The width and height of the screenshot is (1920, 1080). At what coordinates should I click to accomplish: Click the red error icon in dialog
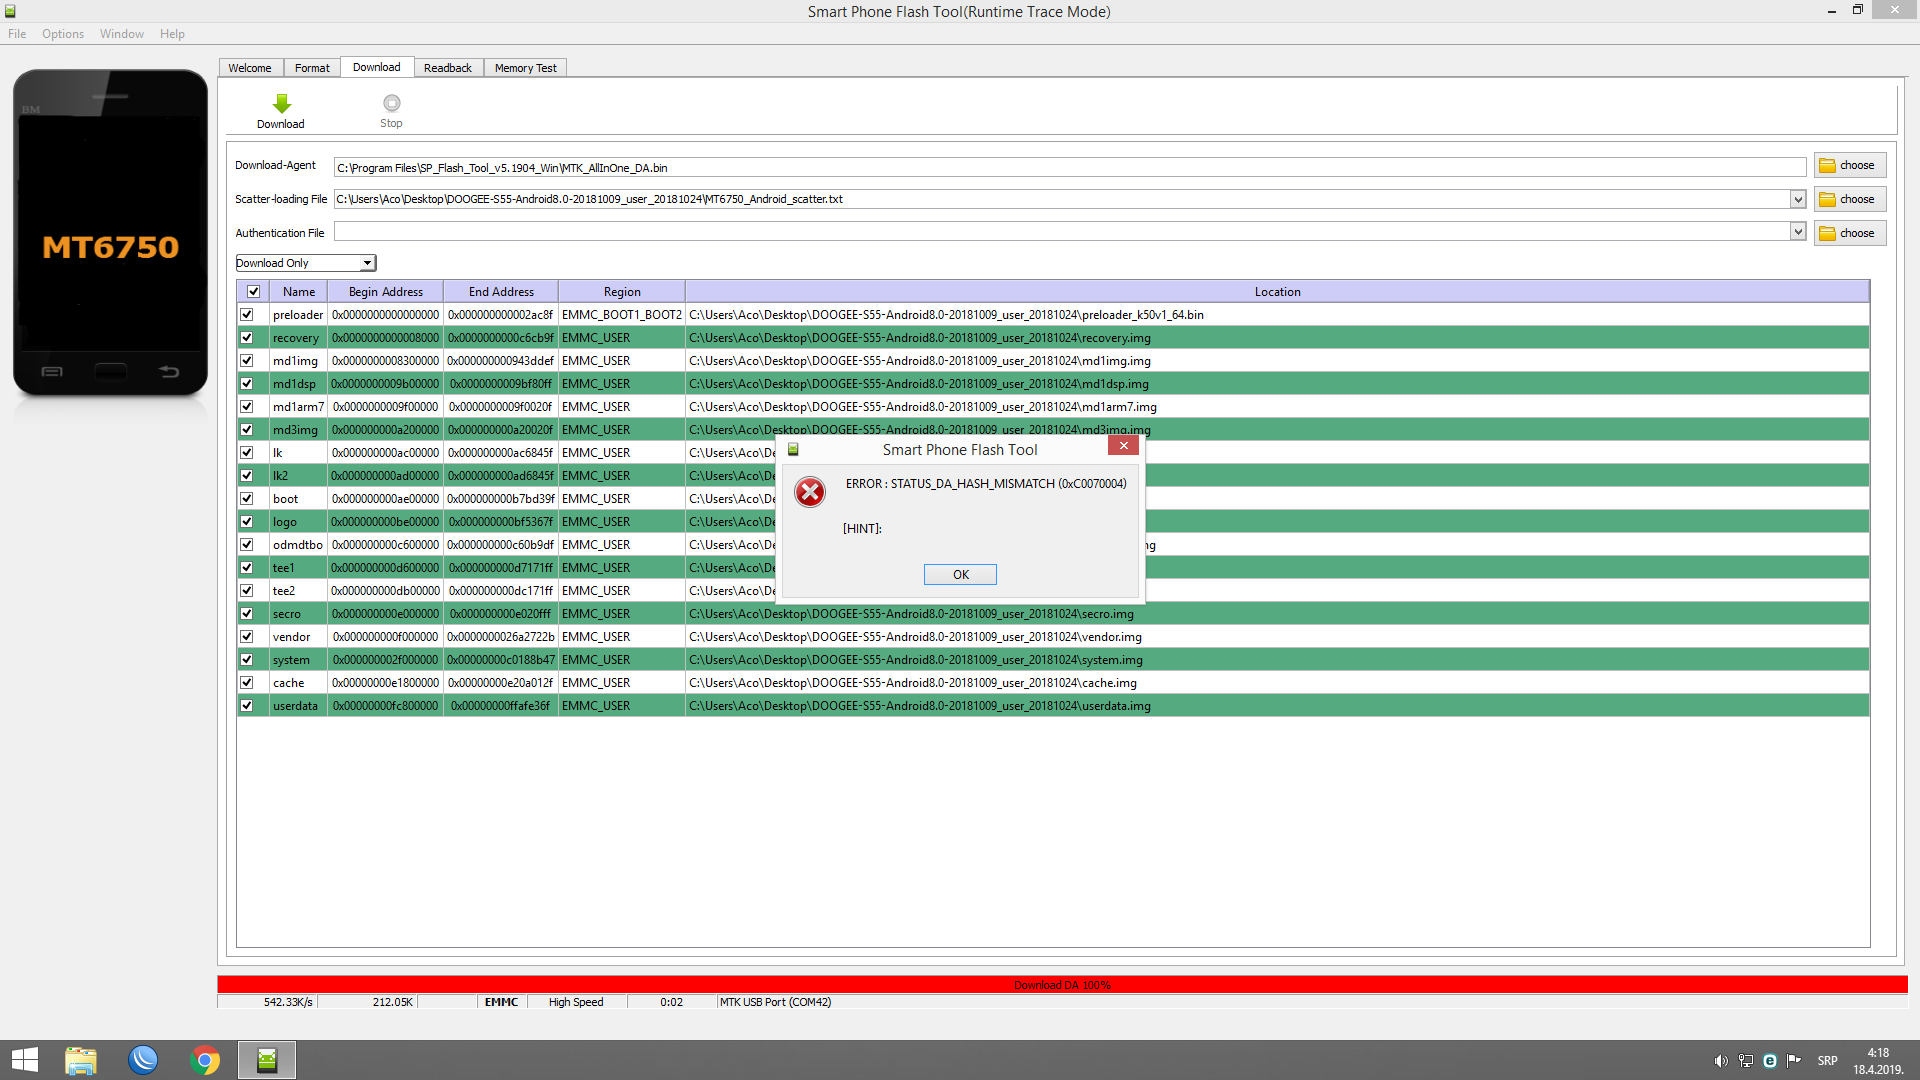(x=810, y=492)
